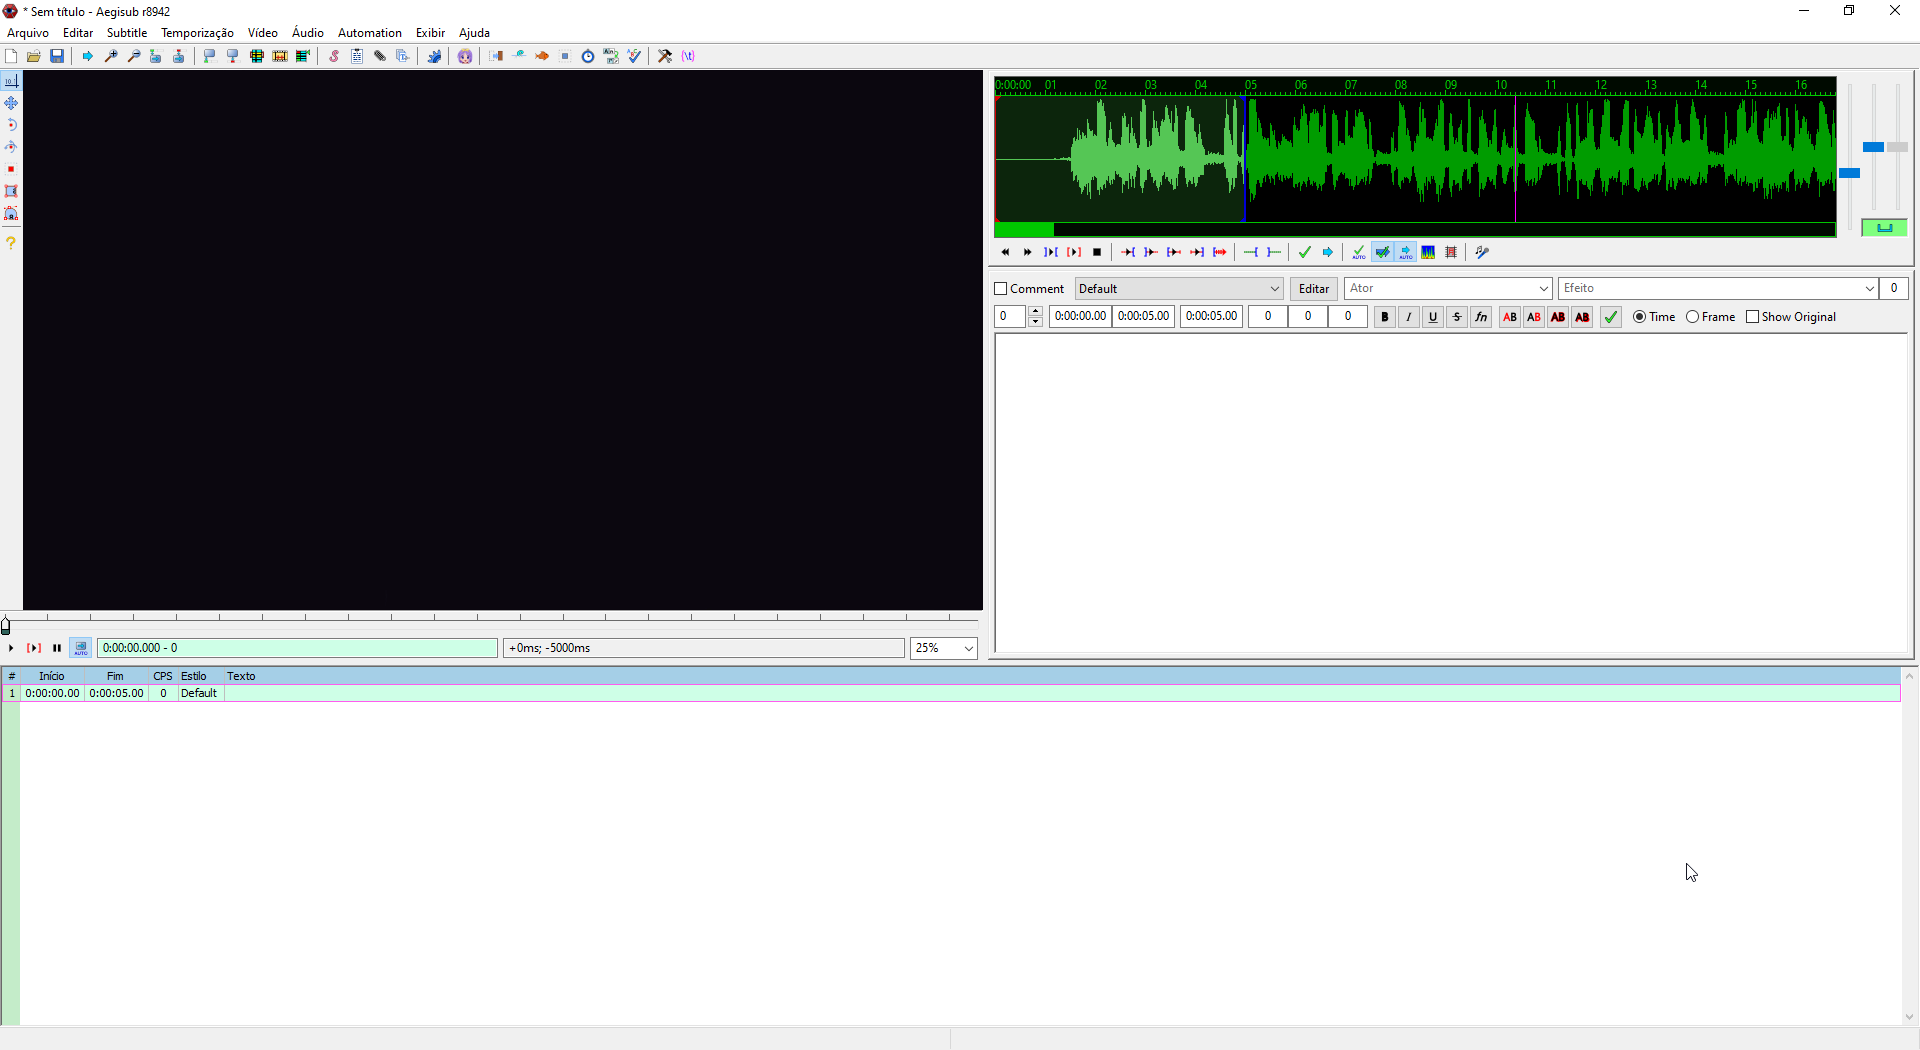Expand the Ator actor dropdown

pyautogui.click(x=1543, y=289)
